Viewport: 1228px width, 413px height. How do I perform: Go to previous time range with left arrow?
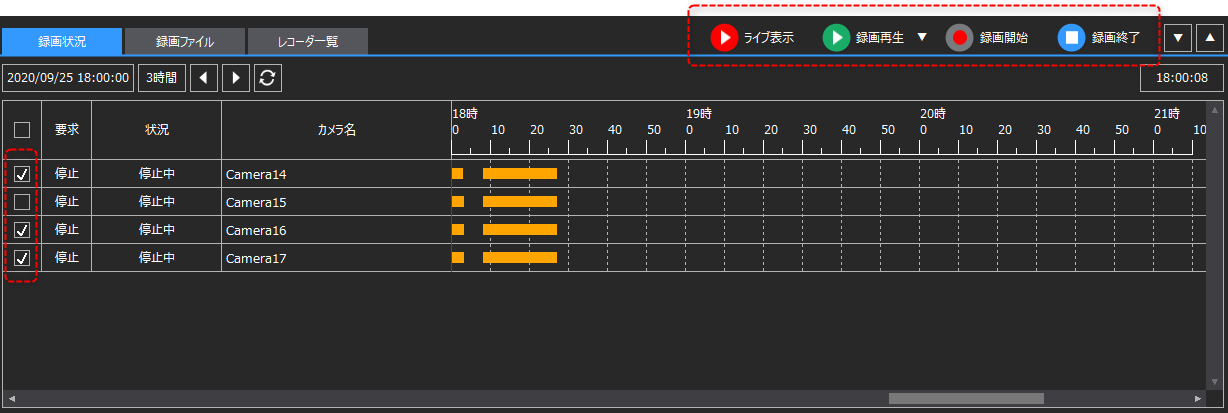204,78
